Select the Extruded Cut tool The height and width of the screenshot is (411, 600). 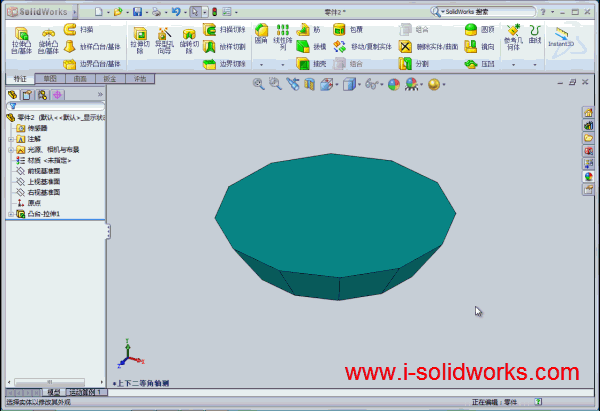point(140,40)
